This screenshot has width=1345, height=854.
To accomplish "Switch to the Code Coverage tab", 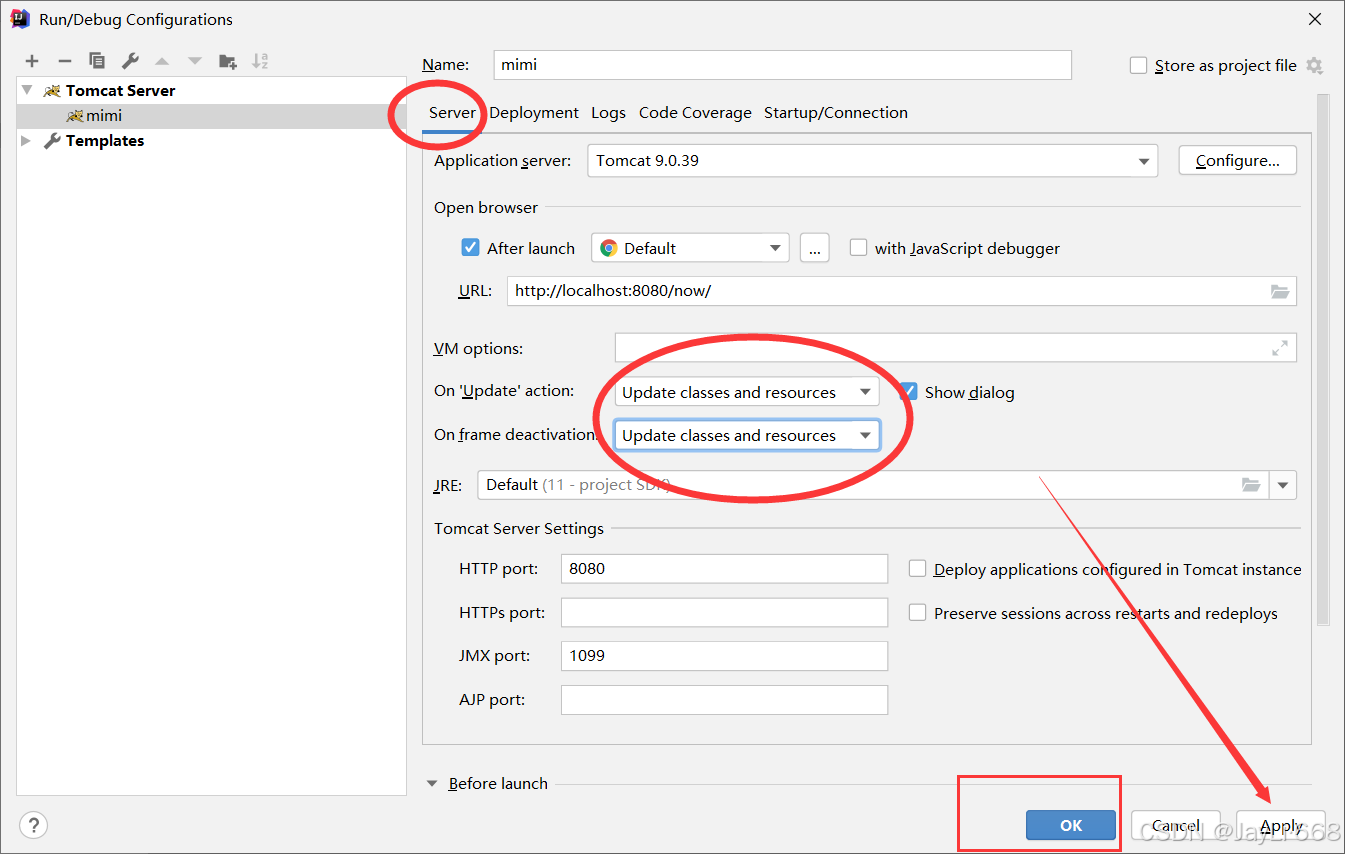I will [695, 113].
